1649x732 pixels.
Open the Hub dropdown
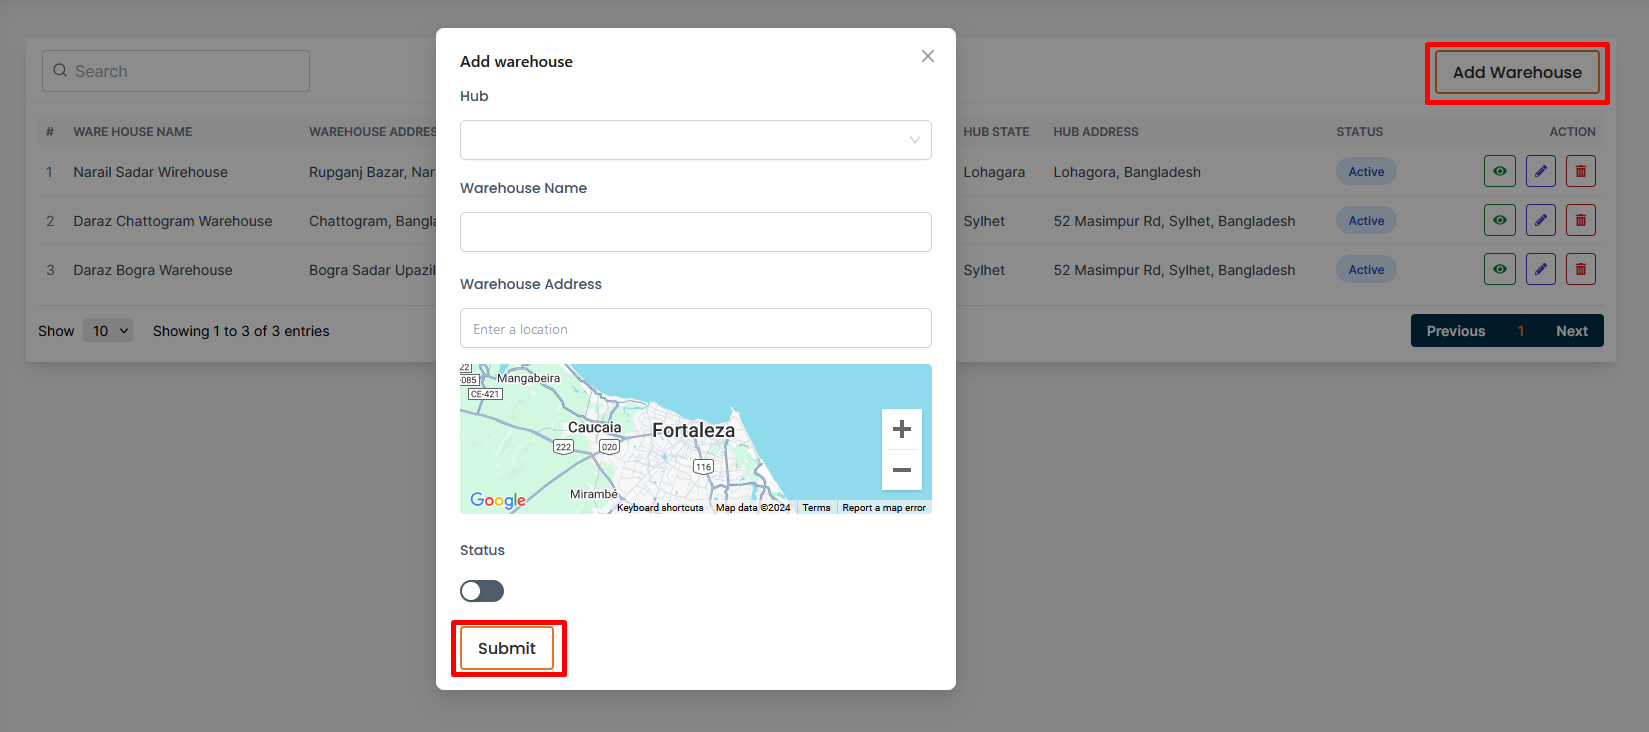click(695, 140)
